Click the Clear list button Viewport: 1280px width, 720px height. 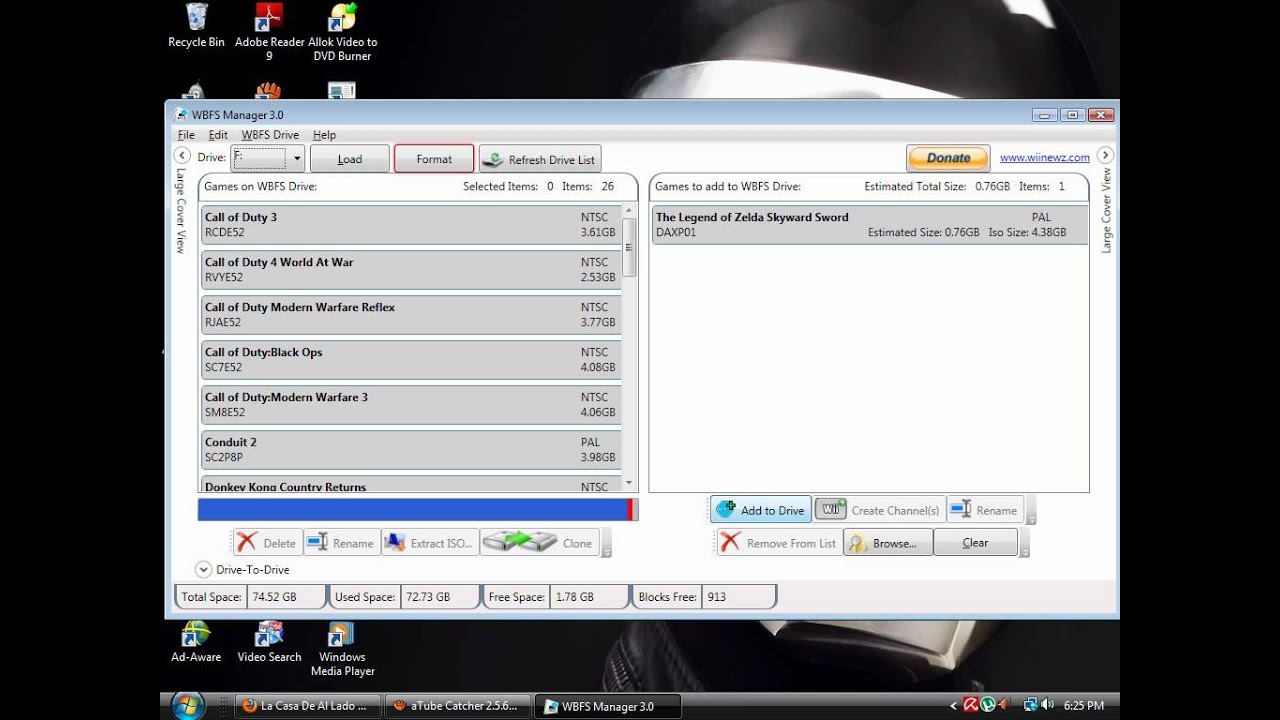pyautogui.click(x=975, y=543)
